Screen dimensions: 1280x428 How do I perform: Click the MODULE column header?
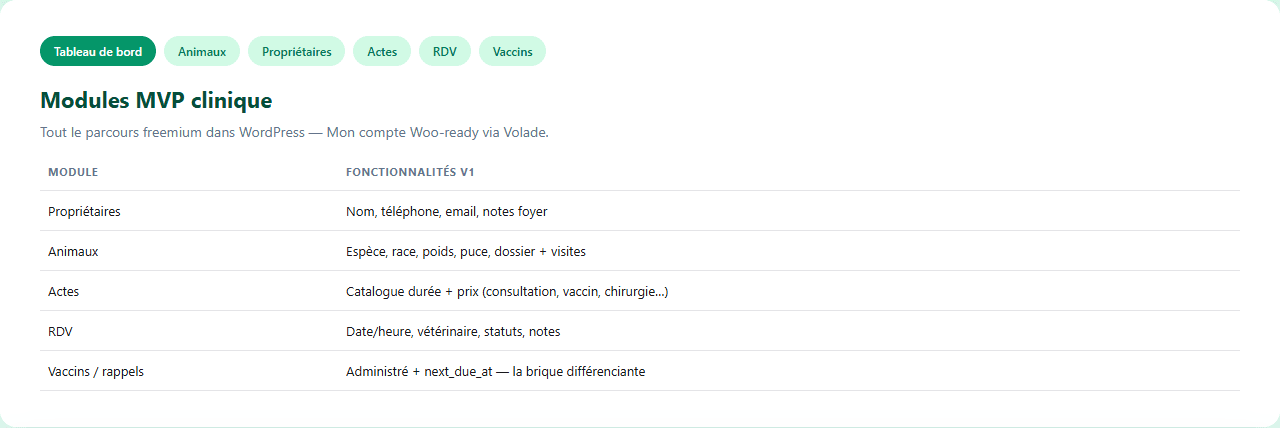coord(73,172)
